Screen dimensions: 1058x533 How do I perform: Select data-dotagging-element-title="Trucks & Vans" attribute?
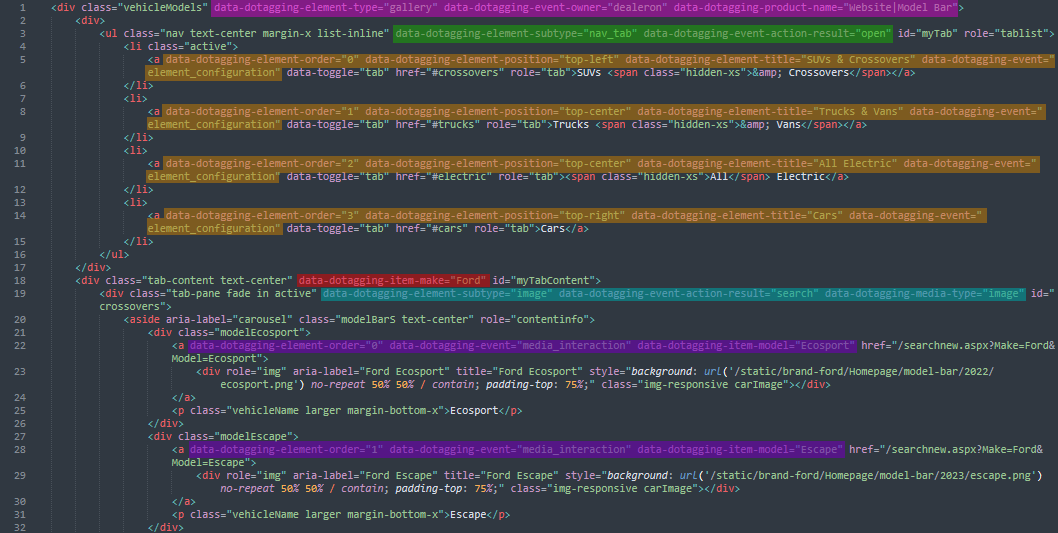771,111
